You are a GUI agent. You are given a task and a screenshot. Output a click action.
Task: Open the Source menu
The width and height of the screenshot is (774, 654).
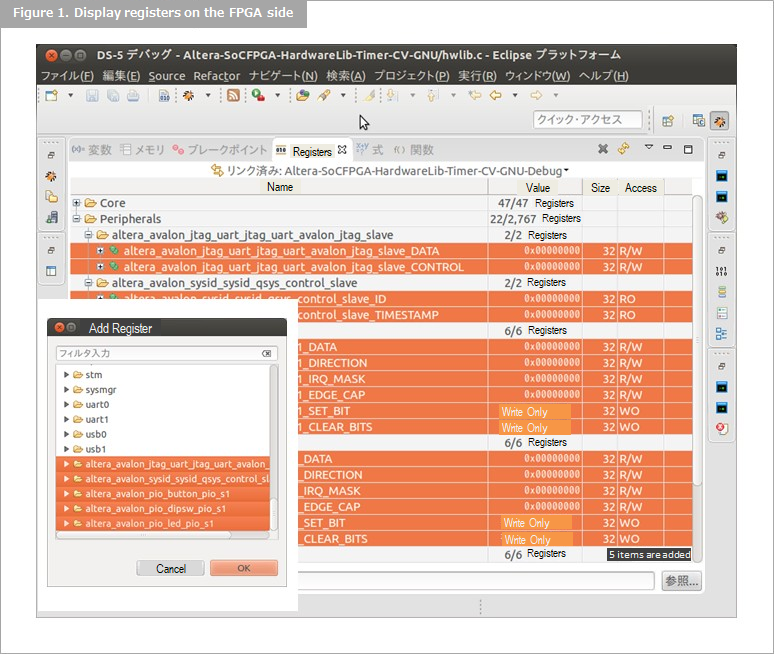(166, 76)
